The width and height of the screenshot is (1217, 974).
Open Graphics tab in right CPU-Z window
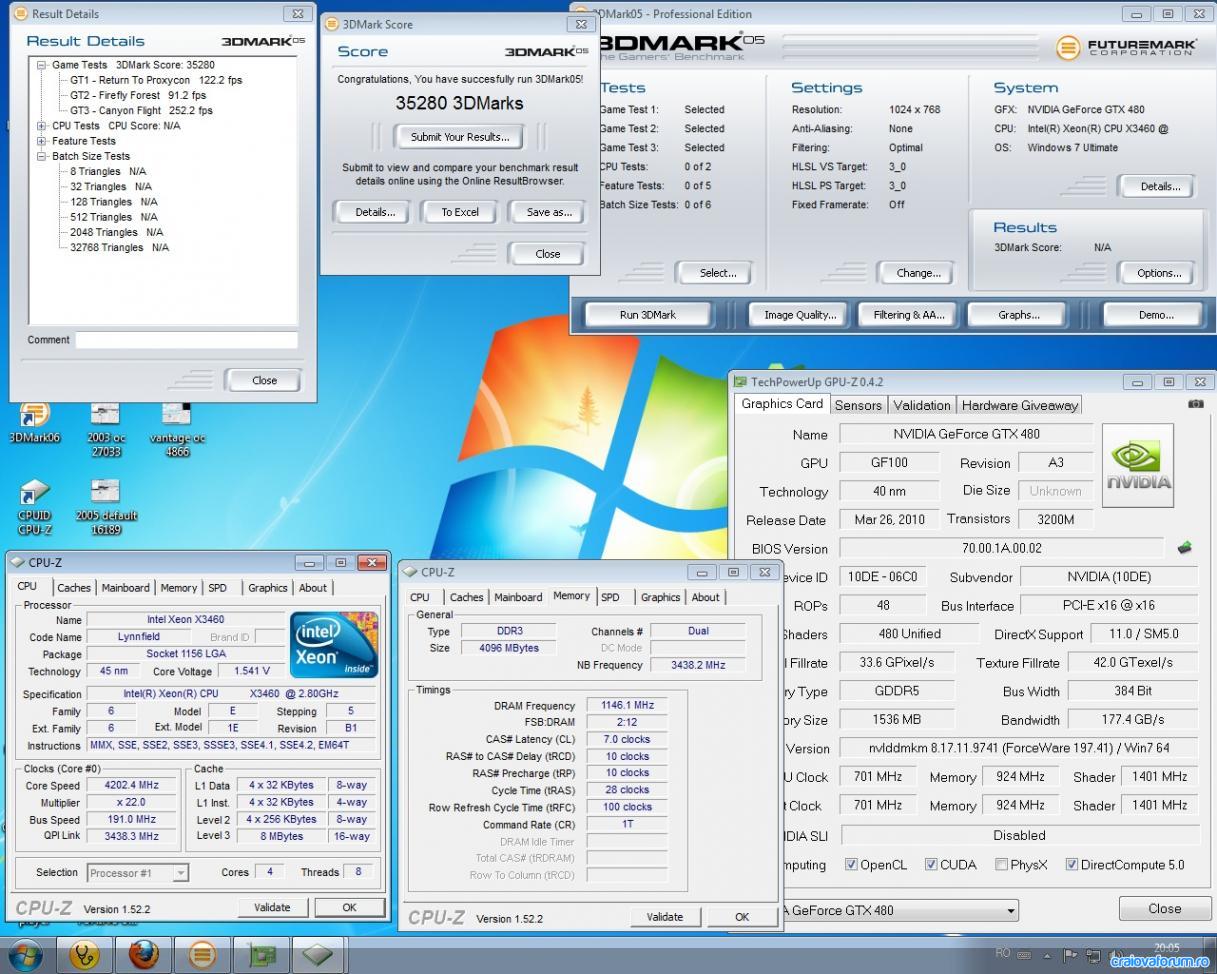(660, 597)
